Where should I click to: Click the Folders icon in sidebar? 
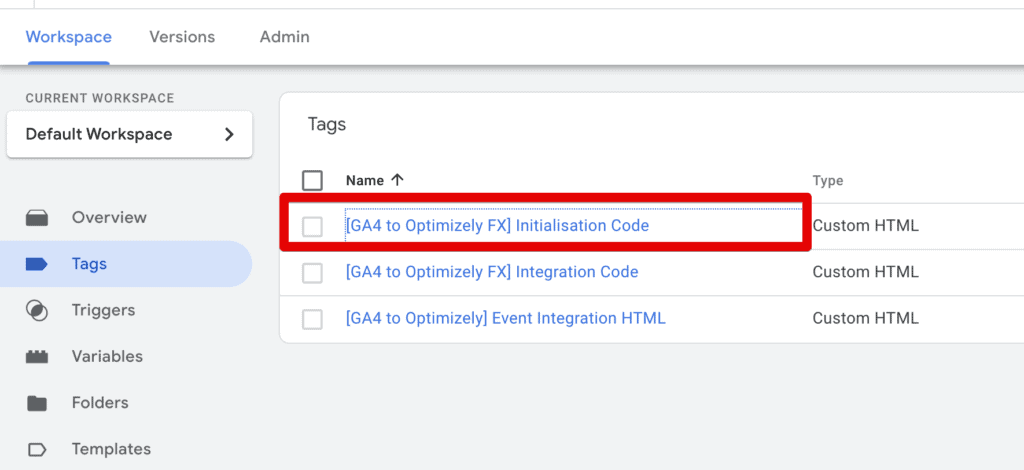pyautogui.click(x=37, y=403)
